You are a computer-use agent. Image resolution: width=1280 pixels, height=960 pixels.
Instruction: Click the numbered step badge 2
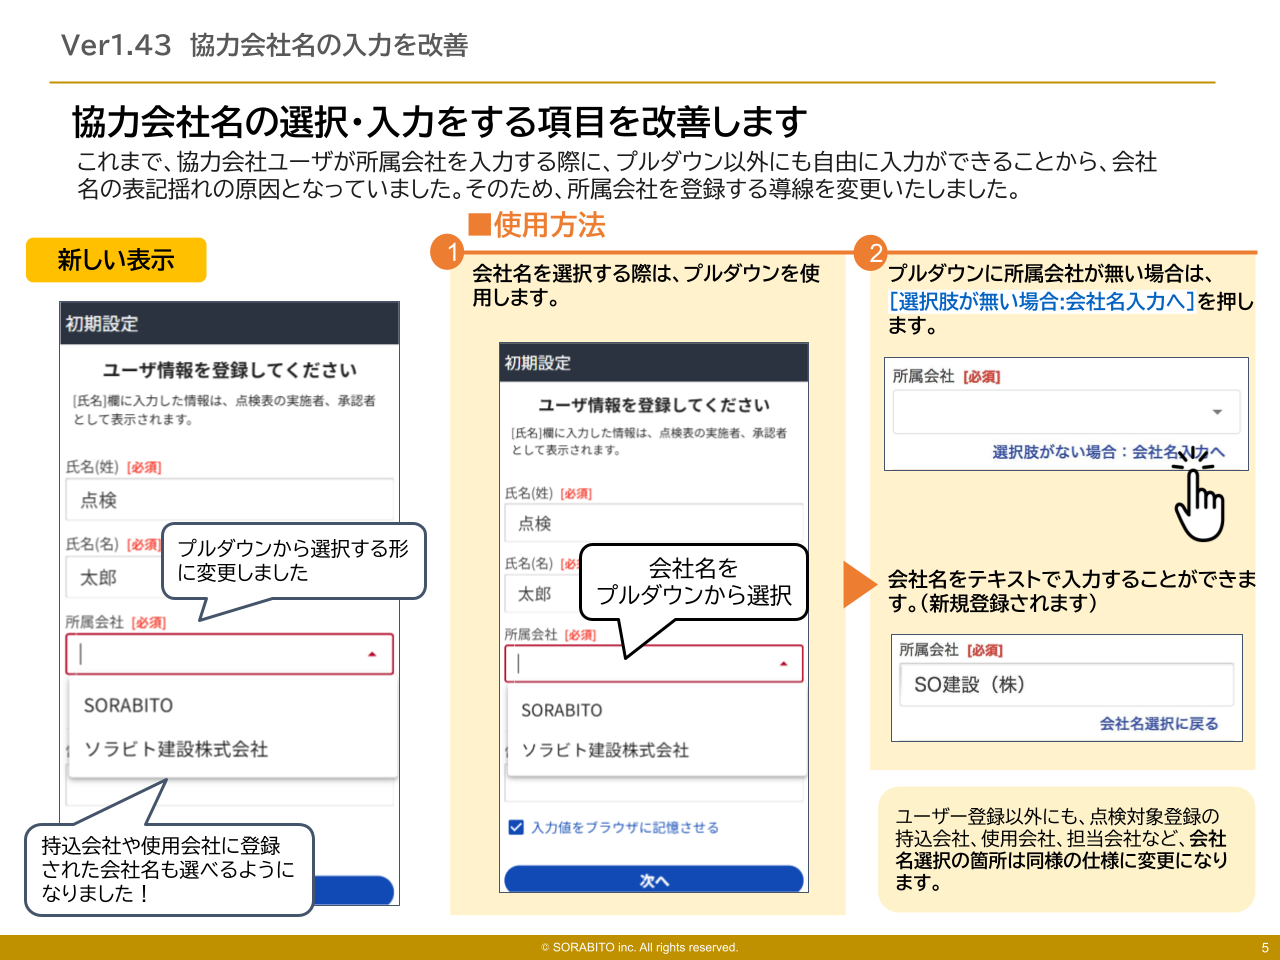pos(872,250)
